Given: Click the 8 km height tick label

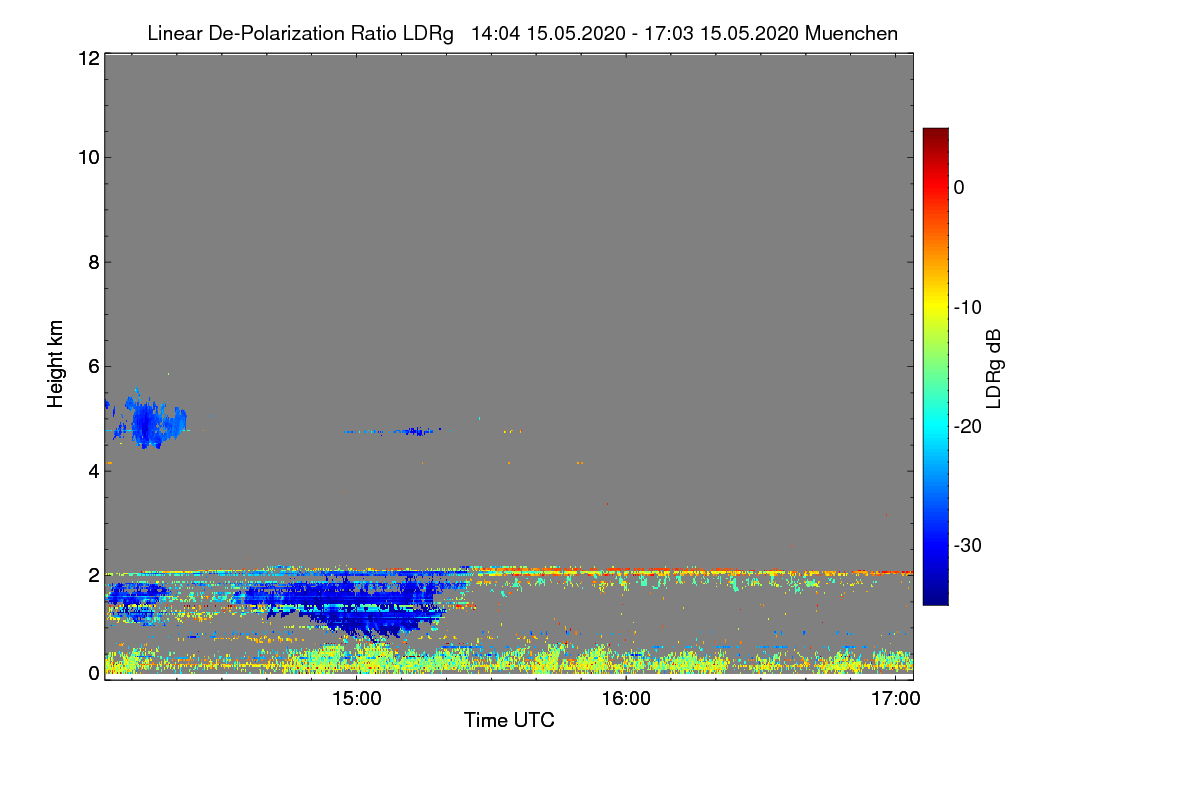Looking at the screenshot, I should pos(92,262).
